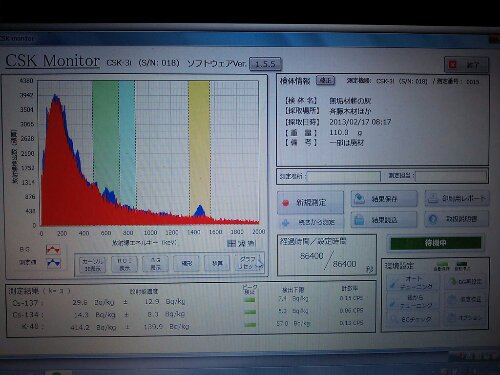The width and height of the screenshot is (500, 375).
Task: Toggle the red BG spectrum legend icon
Action: click(53, 249)
